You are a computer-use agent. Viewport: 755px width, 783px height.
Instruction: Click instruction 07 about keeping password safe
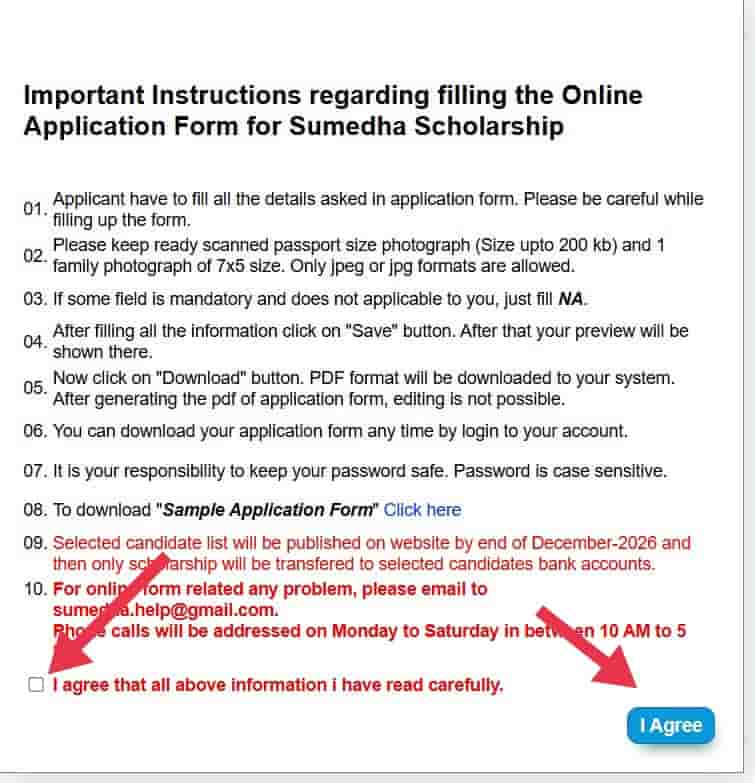click(x=360, y=471)
